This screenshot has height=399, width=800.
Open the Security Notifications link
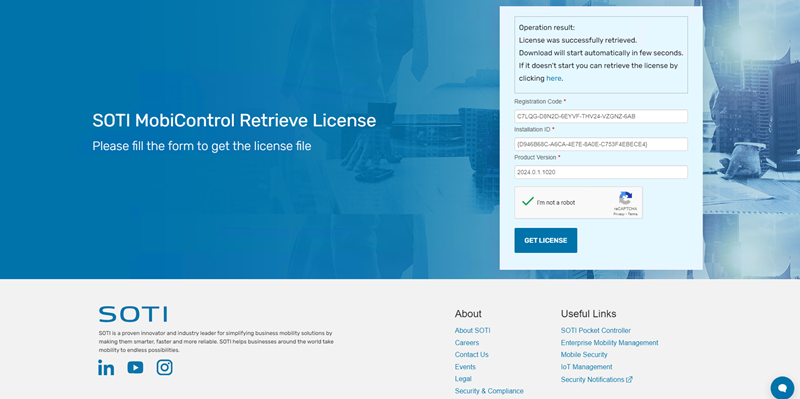[592, 380]
